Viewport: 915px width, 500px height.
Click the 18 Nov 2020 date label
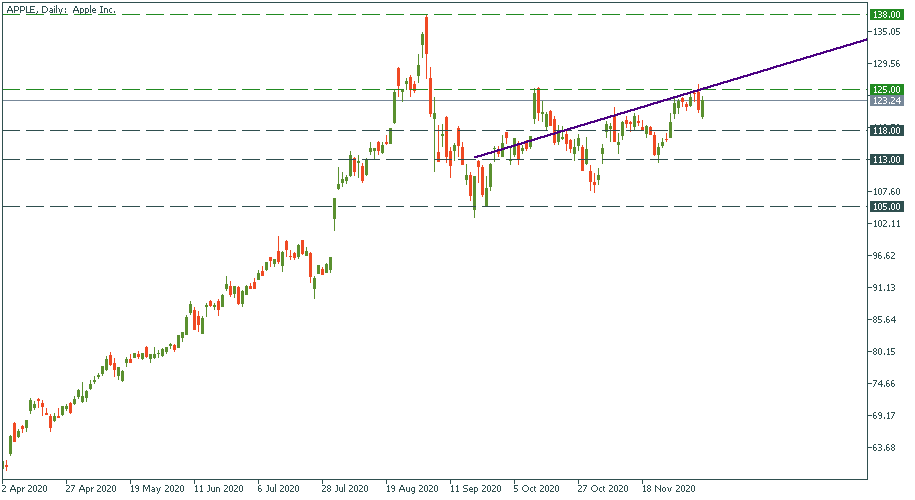667,489
